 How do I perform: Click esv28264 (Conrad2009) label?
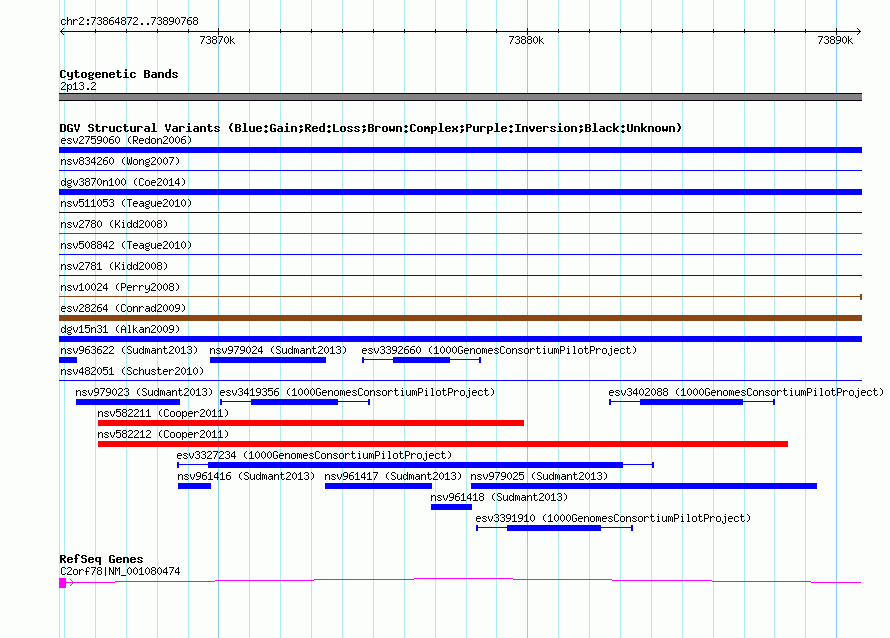pyautogui.click(x=123, y=308)
